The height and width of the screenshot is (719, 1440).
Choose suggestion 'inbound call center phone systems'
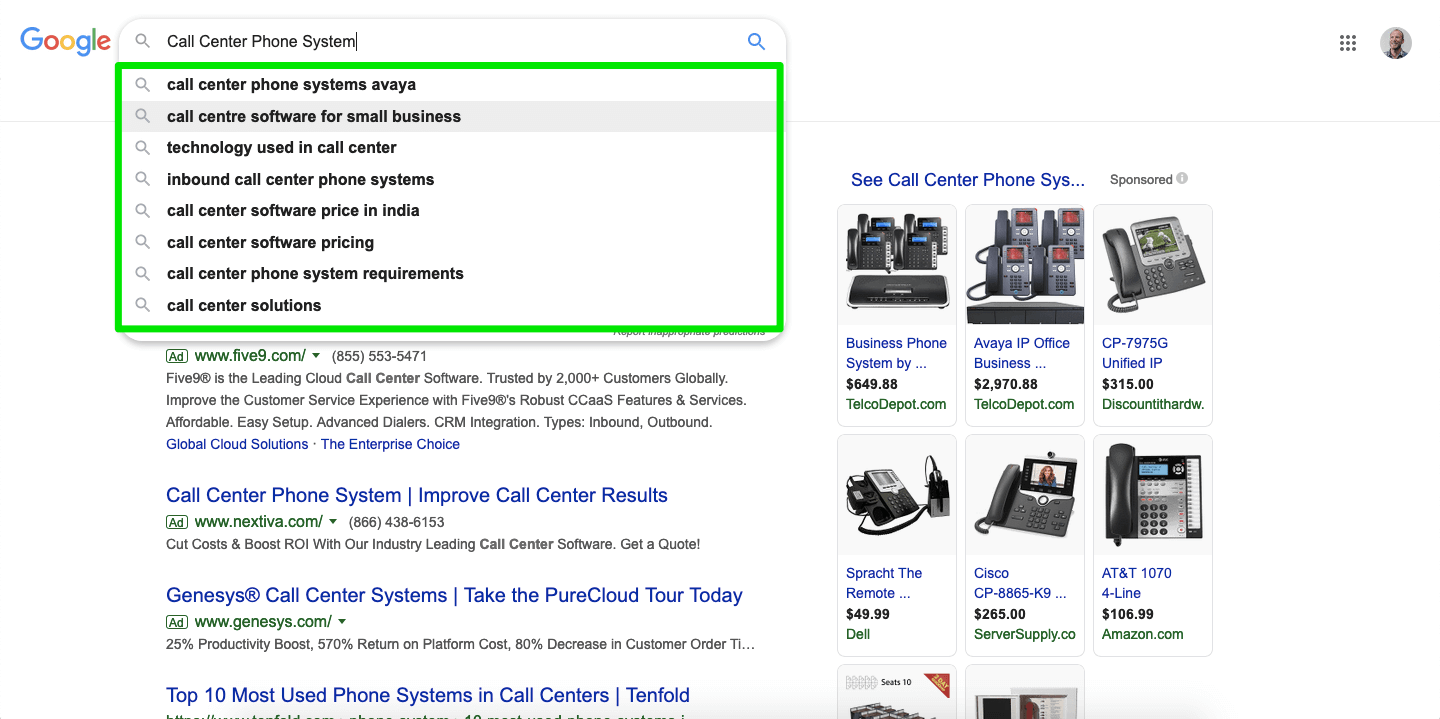click(300, 180)
